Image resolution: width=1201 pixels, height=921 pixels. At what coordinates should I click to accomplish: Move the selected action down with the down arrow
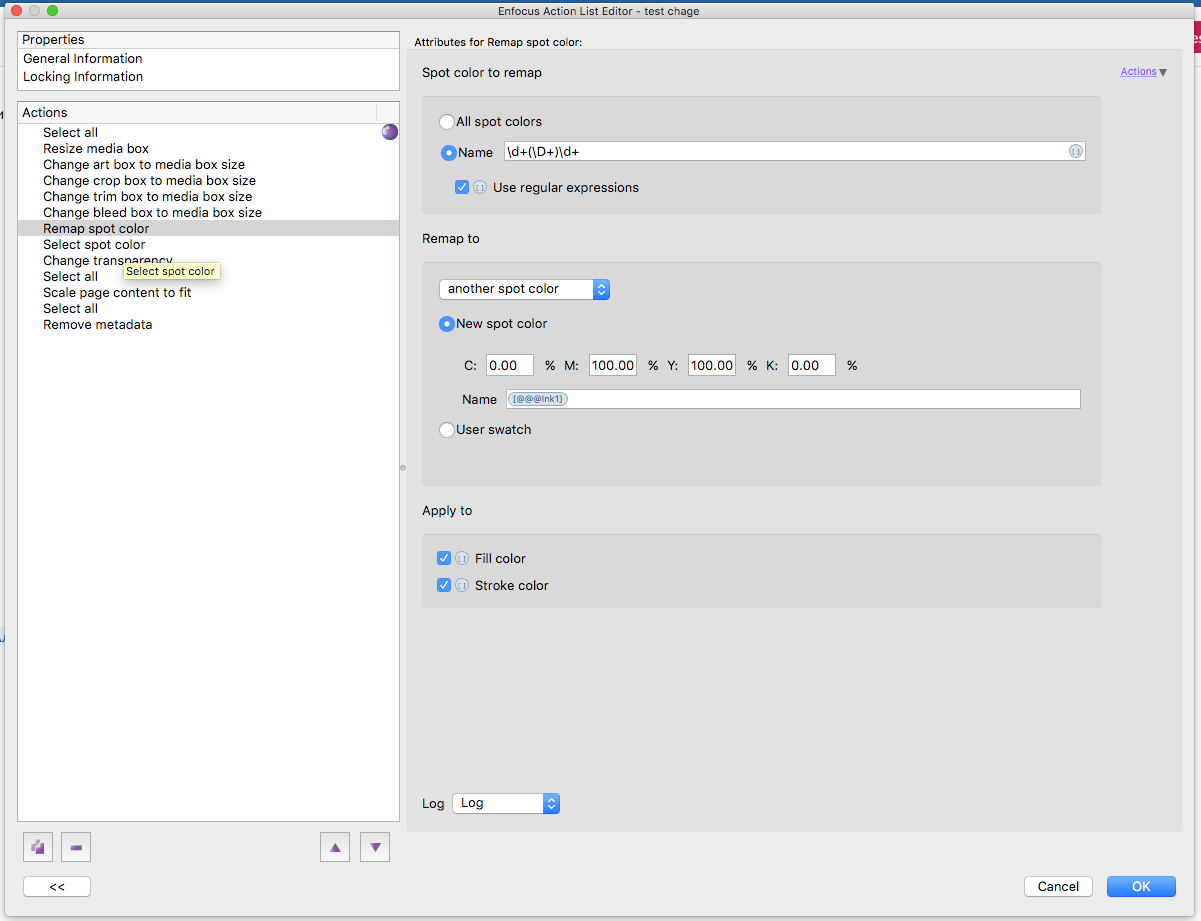click(x=375, y=847)
